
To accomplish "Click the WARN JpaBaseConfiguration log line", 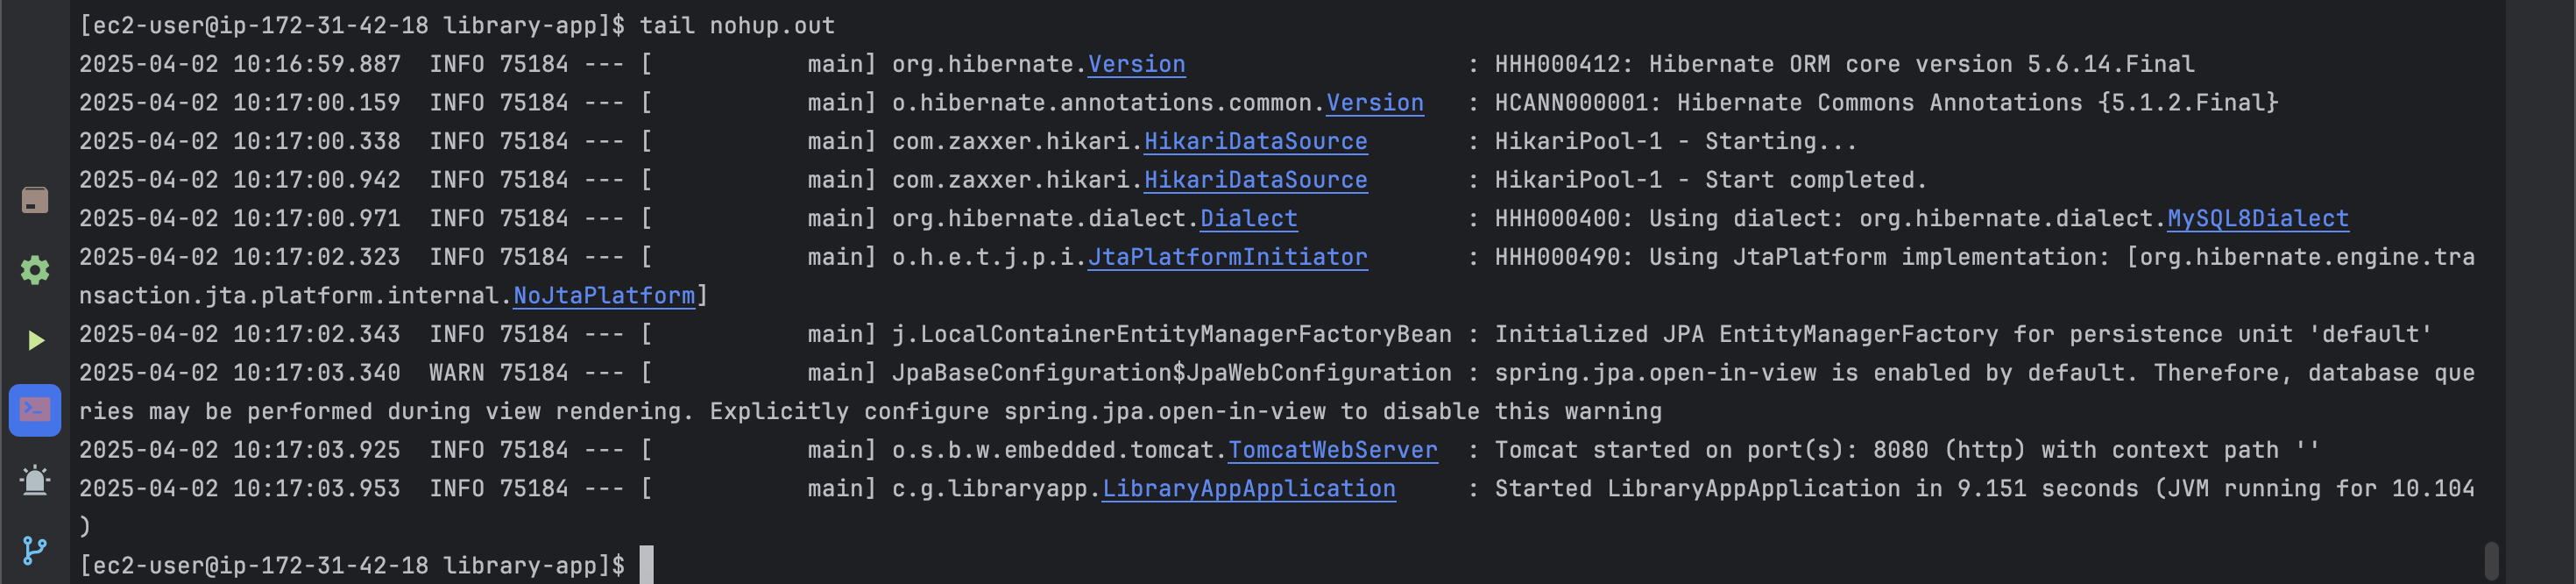I will coord(1277,392).
